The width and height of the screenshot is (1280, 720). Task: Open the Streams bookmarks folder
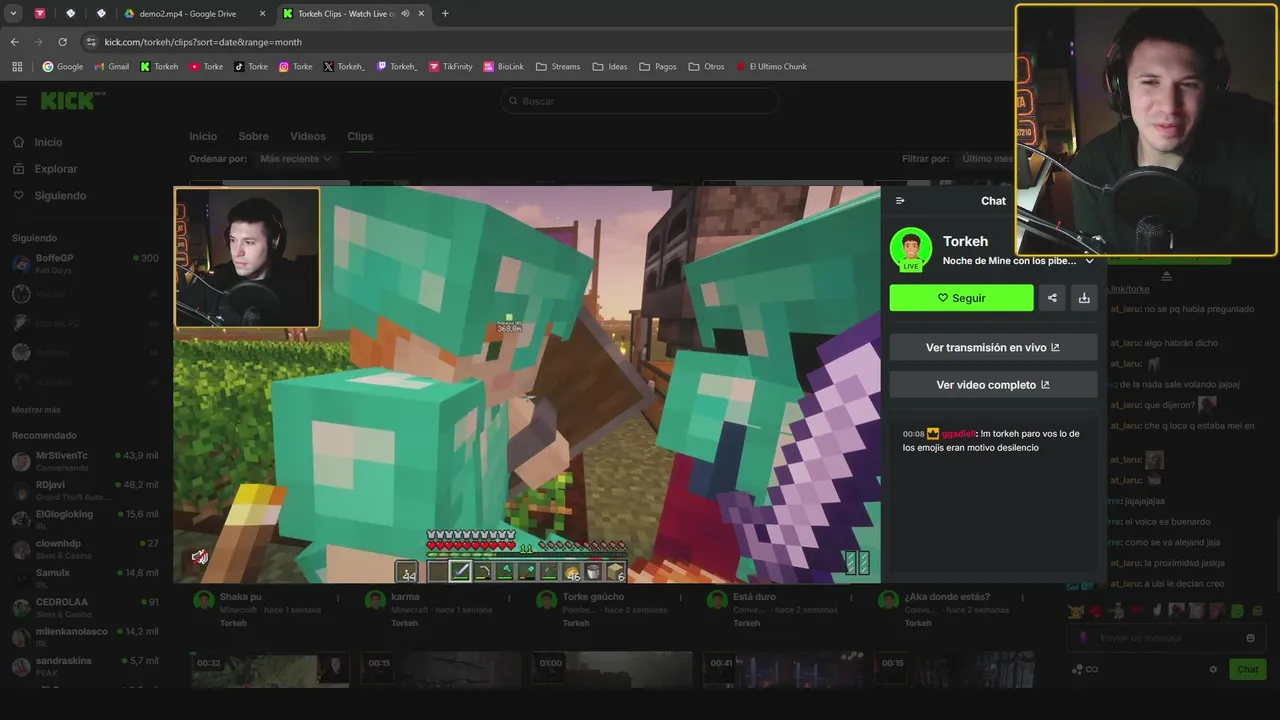[558, 67]
